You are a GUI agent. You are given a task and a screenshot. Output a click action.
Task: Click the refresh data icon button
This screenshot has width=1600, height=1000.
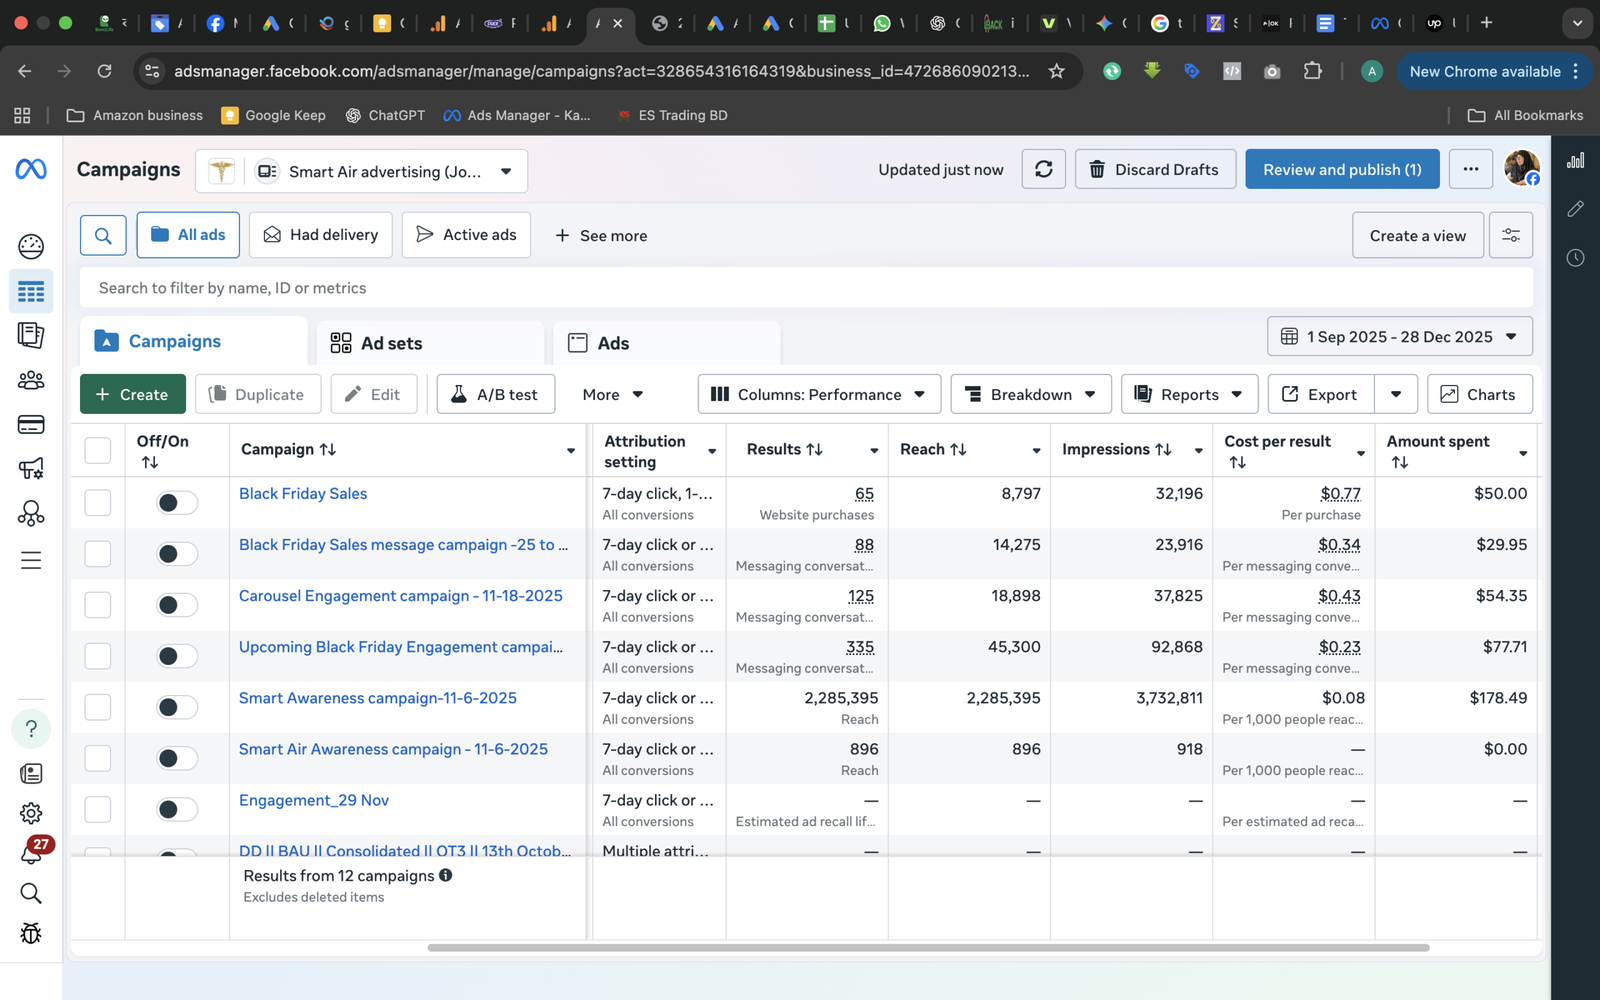pyautogui.click(x=1043, y=169)
